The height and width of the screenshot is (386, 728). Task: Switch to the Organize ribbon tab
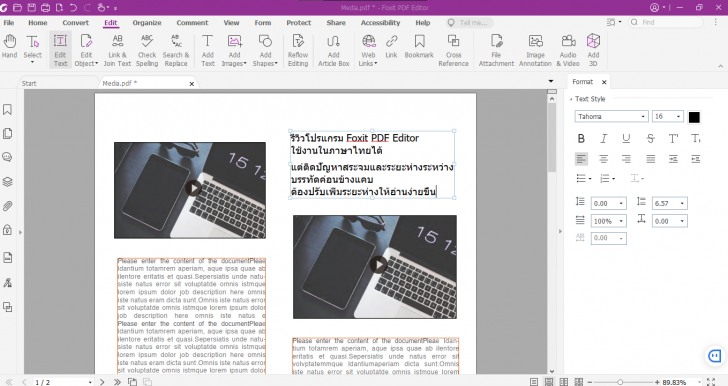pos(147,23)
